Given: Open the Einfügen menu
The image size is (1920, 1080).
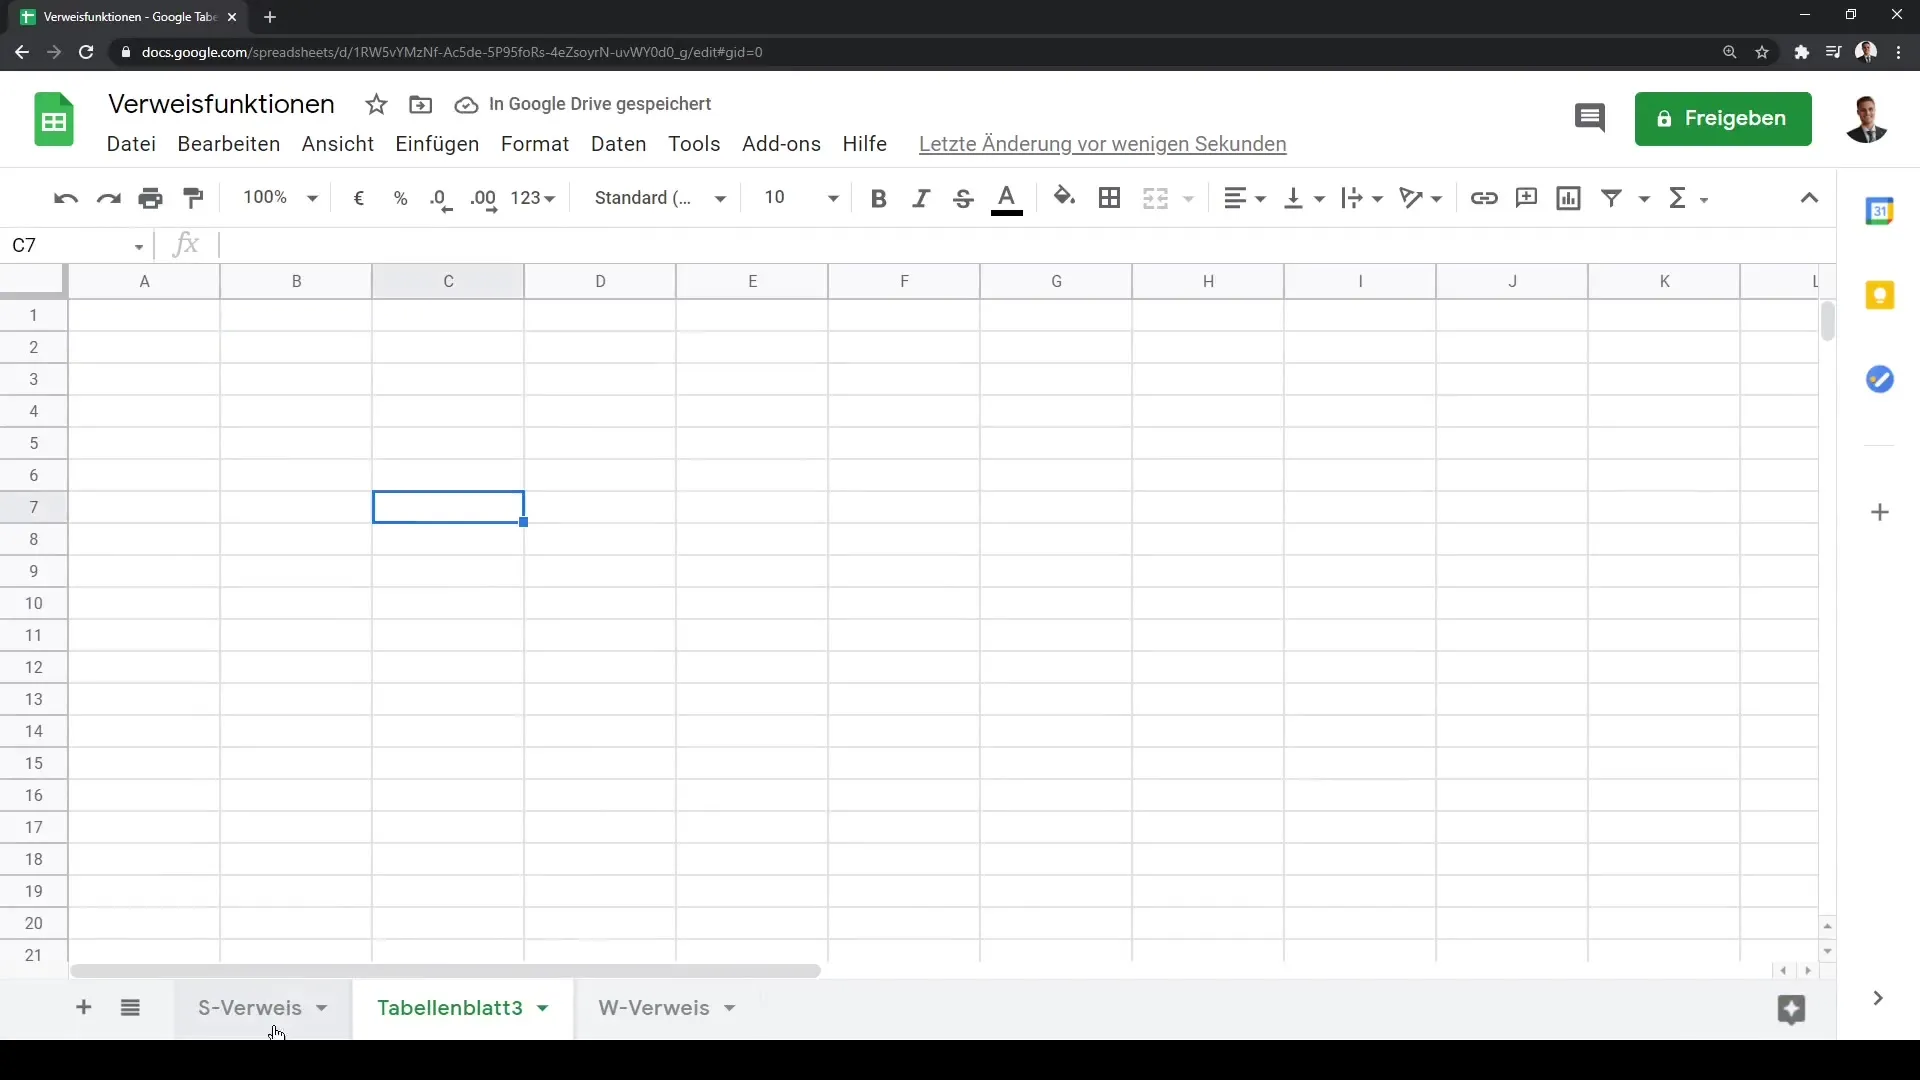Looking at the screenshot, I should [437, 144].
